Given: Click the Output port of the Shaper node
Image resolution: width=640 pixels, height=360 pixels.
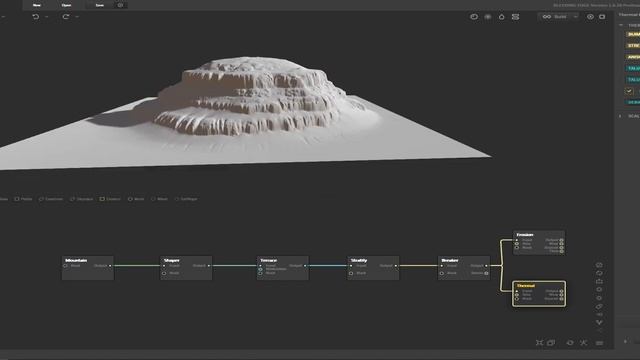Looking at the screenshot, I should 209,266.
